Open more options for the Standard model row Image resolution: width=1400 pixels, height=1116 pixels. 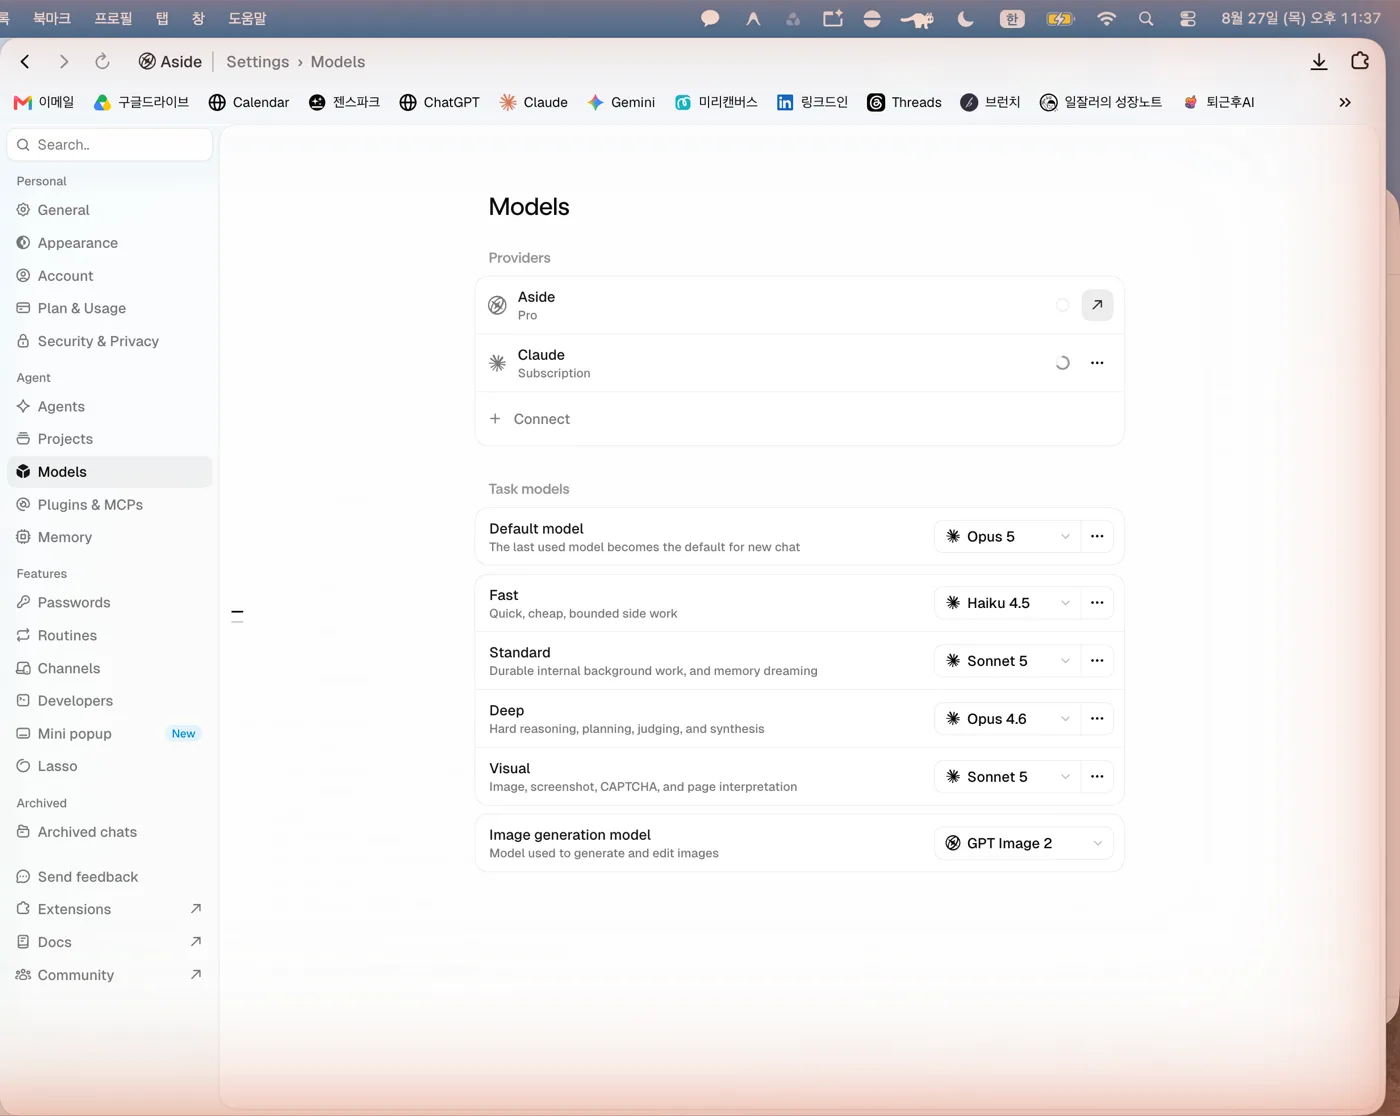[x=1097, y=661]
